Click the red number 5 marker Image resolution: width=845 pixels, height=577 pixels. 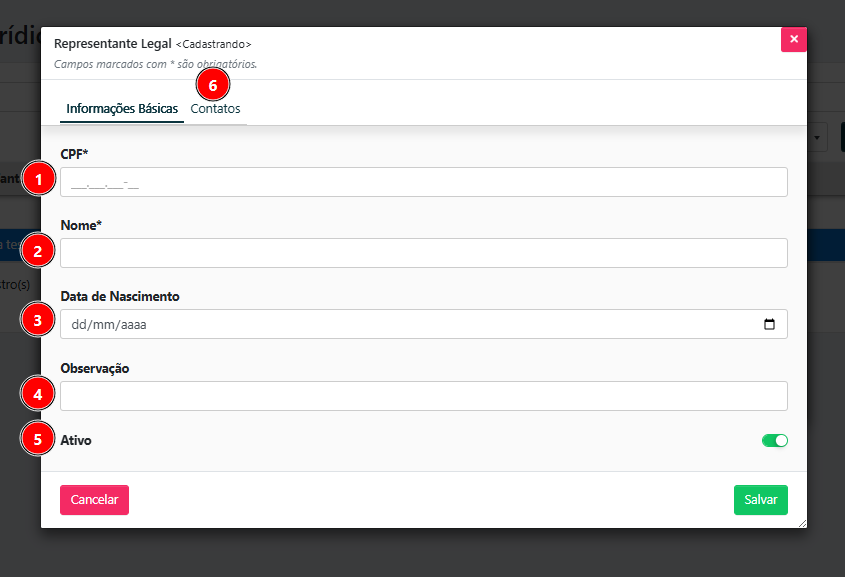tap(38, 439)
